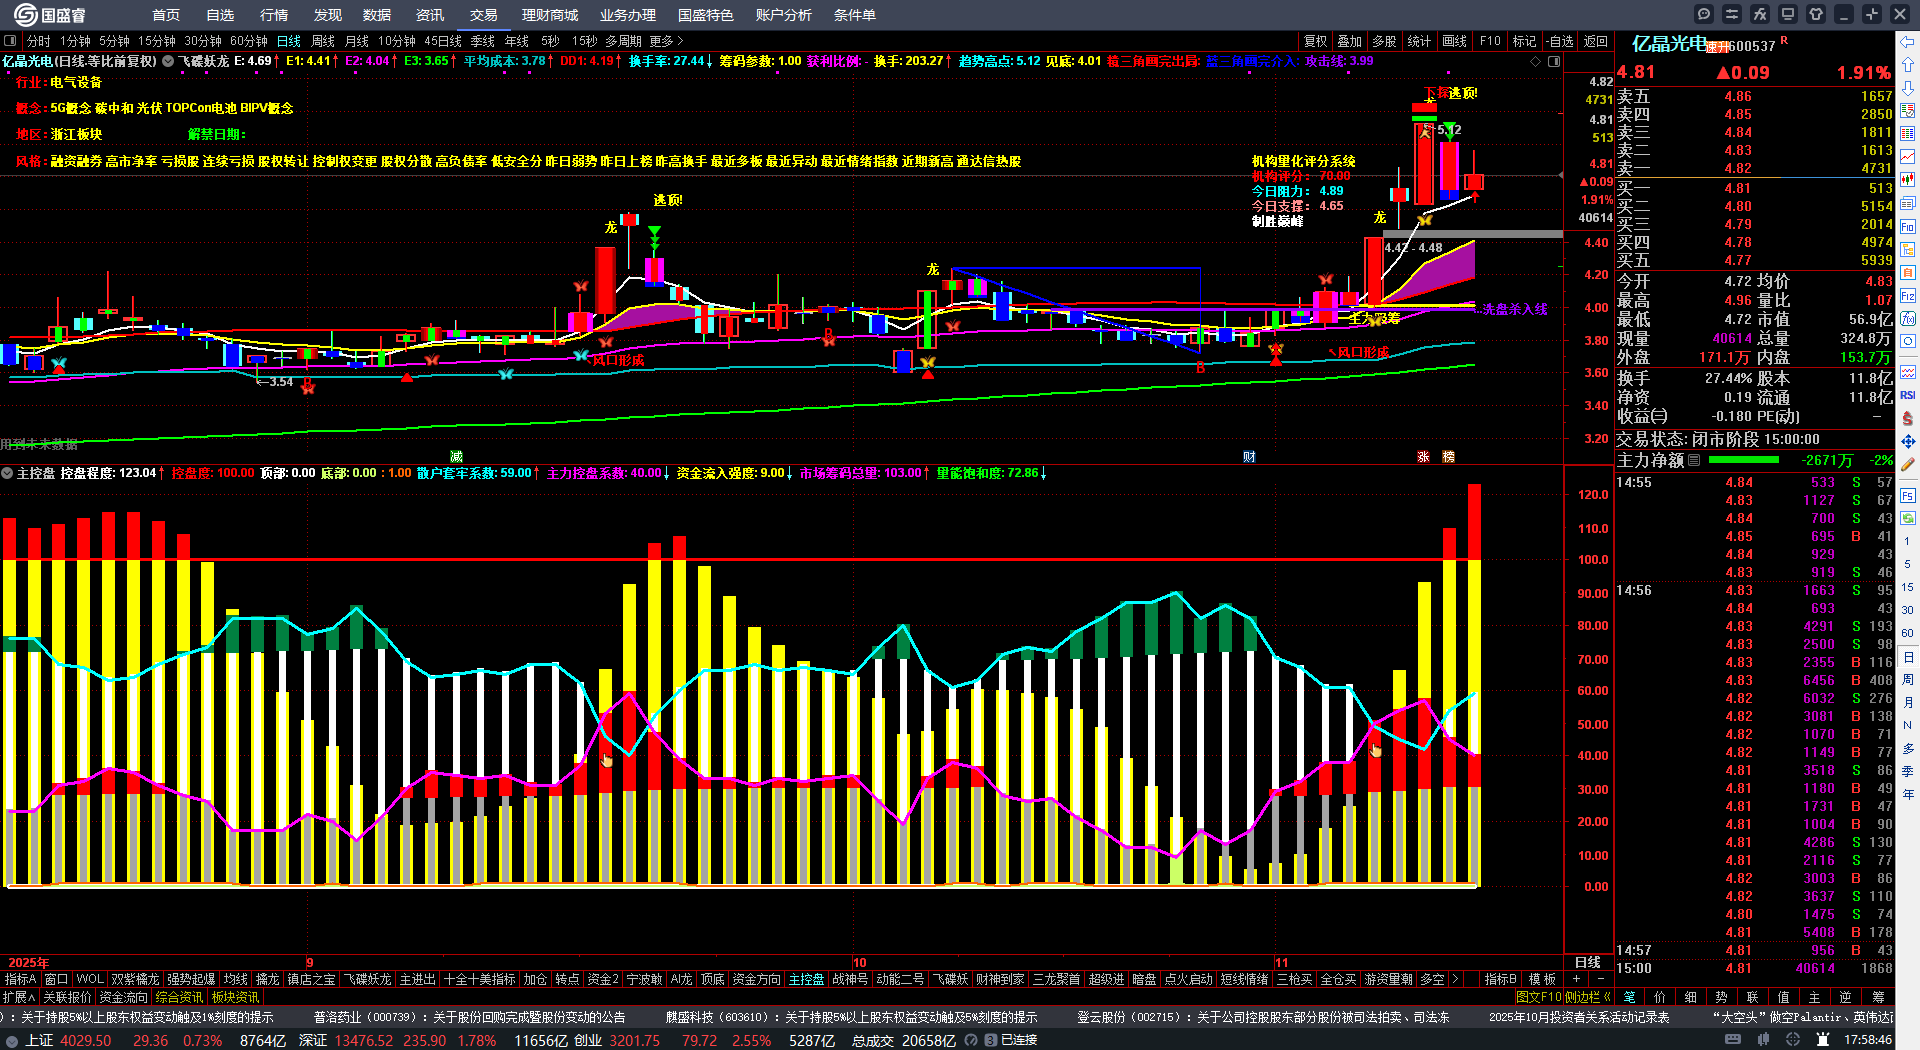Click the RSI indicator icon
Image resolution: width=1920 pixels, height=1050 pixels.
tap(1908, 395)
